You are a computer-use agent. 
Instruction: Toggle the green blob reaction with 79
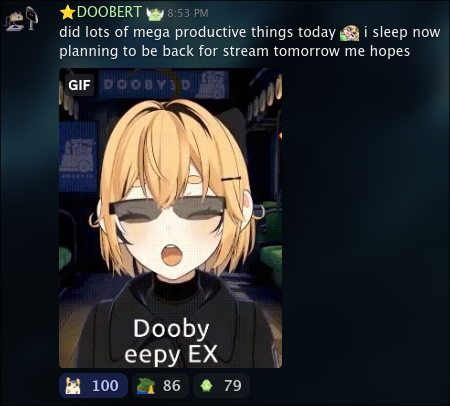coord(221,385)
